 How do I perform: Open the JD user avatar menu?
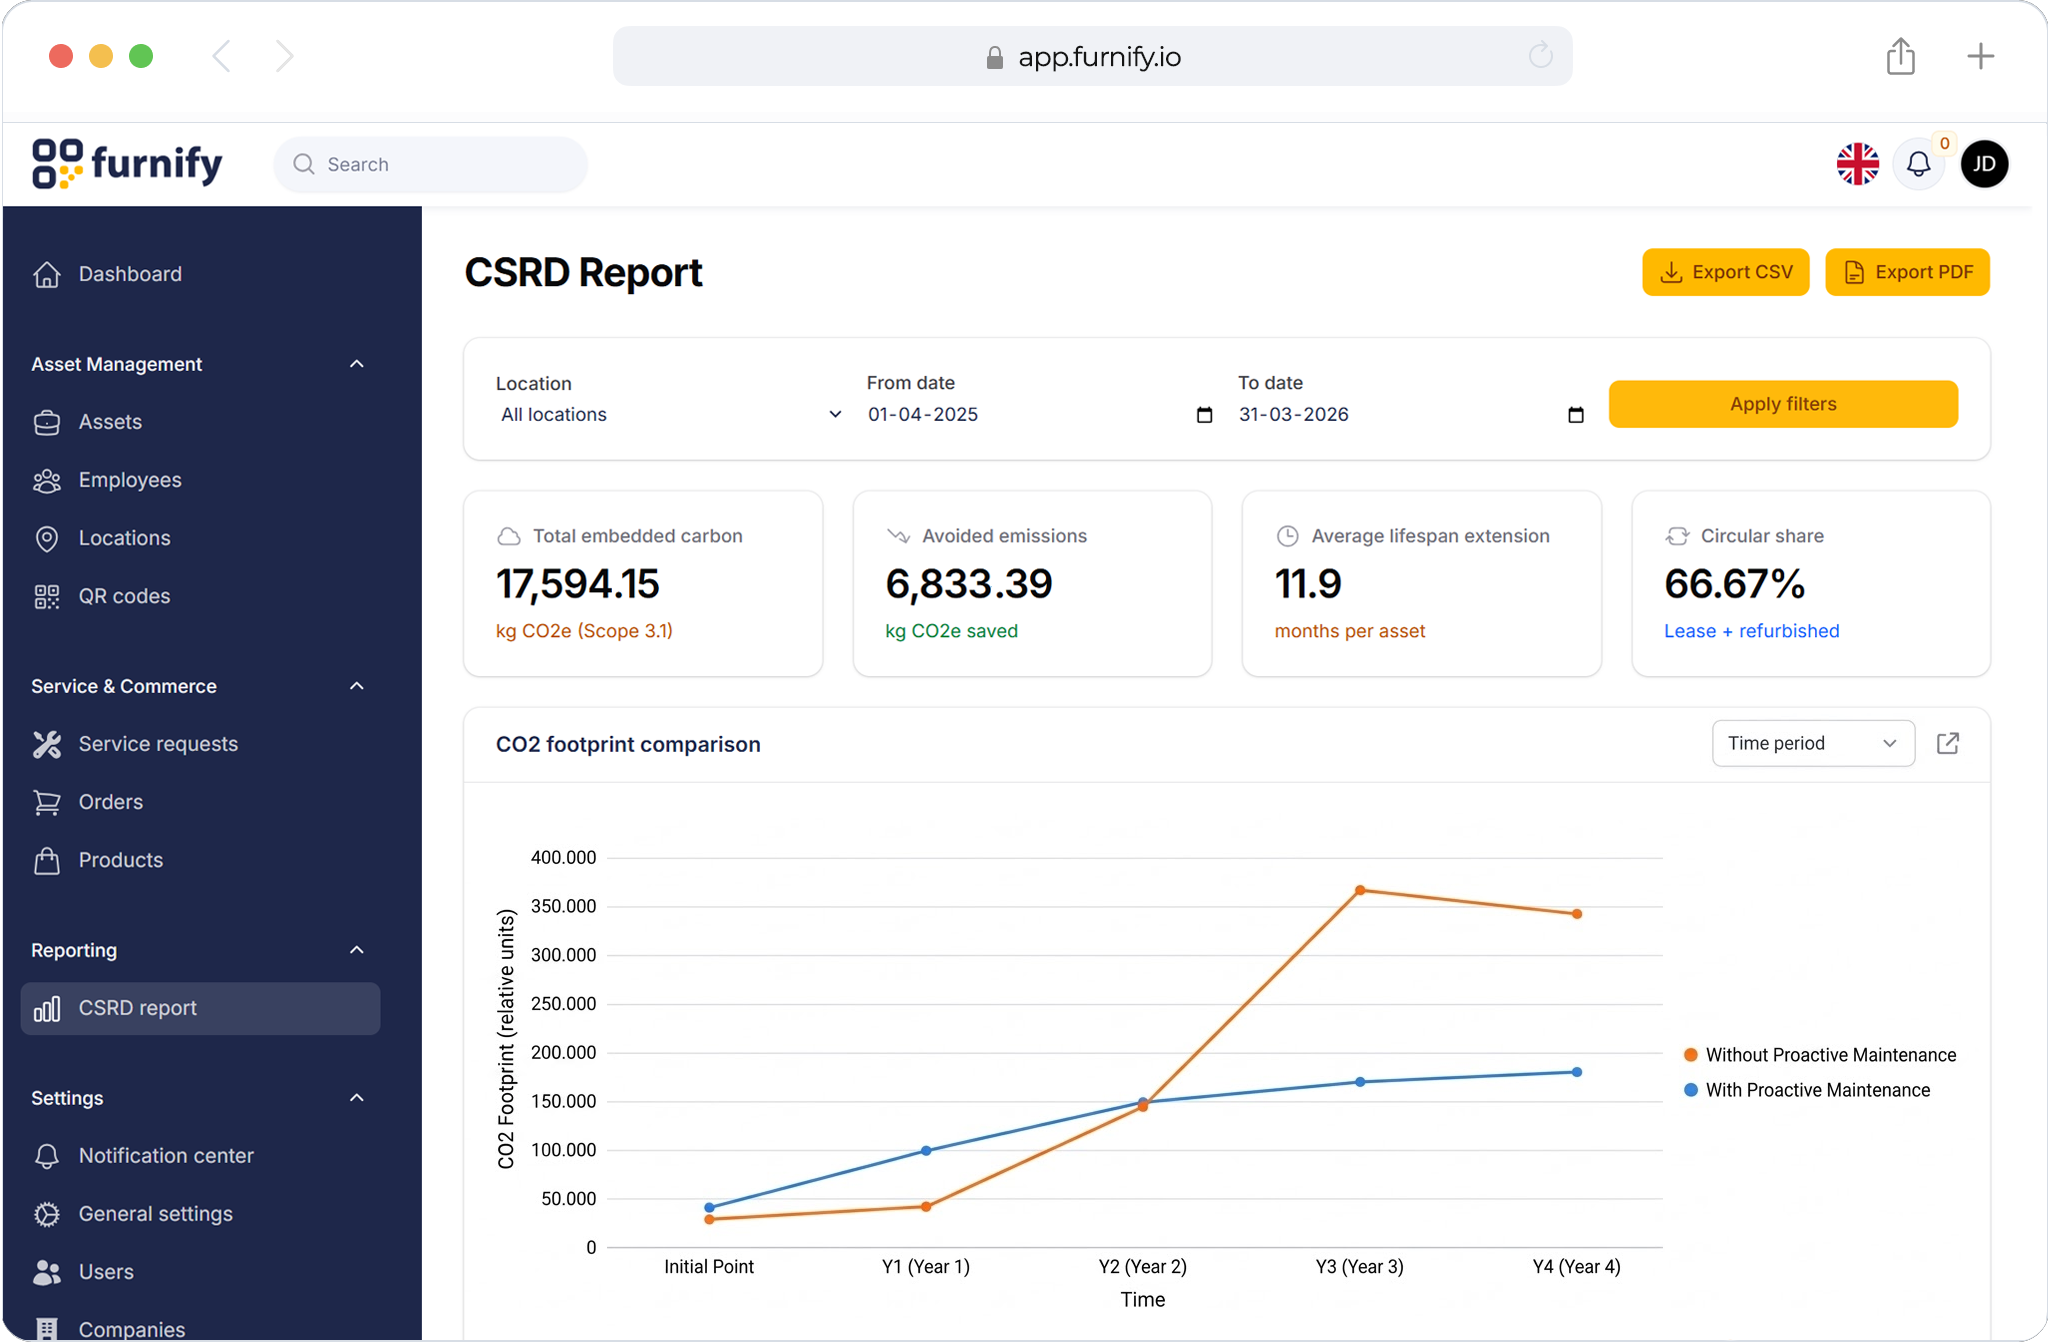[x=1984, y=164]
